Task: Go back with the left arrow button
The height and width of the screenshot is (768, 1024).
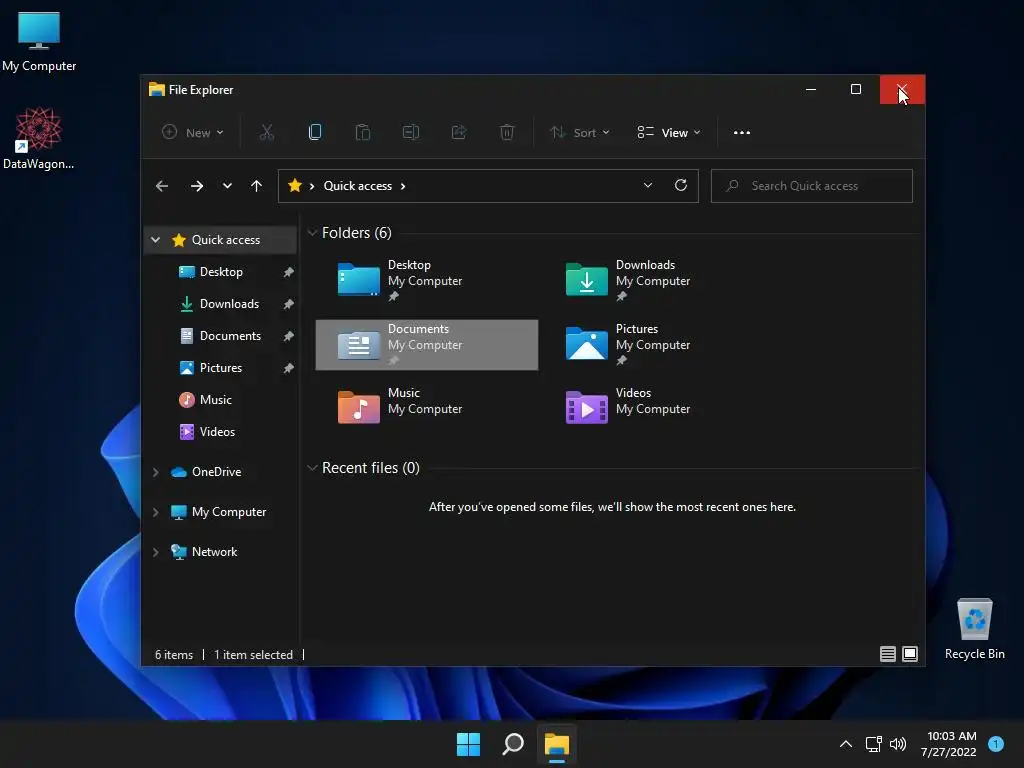Action: click(162, 186)
